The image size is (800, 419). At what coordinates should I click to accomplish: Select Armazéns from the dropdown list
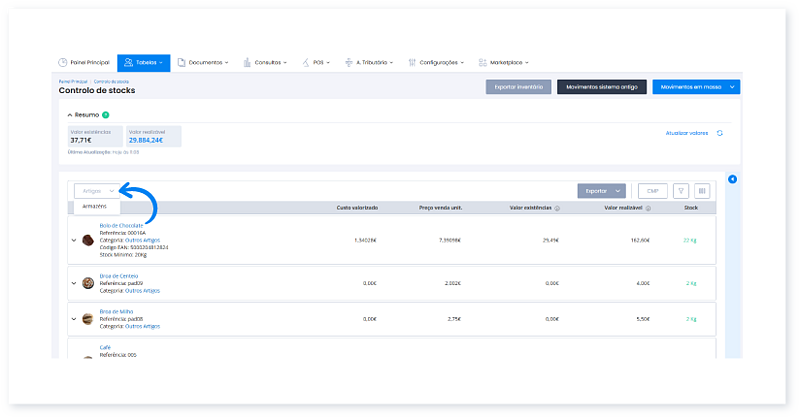[96, 206]
